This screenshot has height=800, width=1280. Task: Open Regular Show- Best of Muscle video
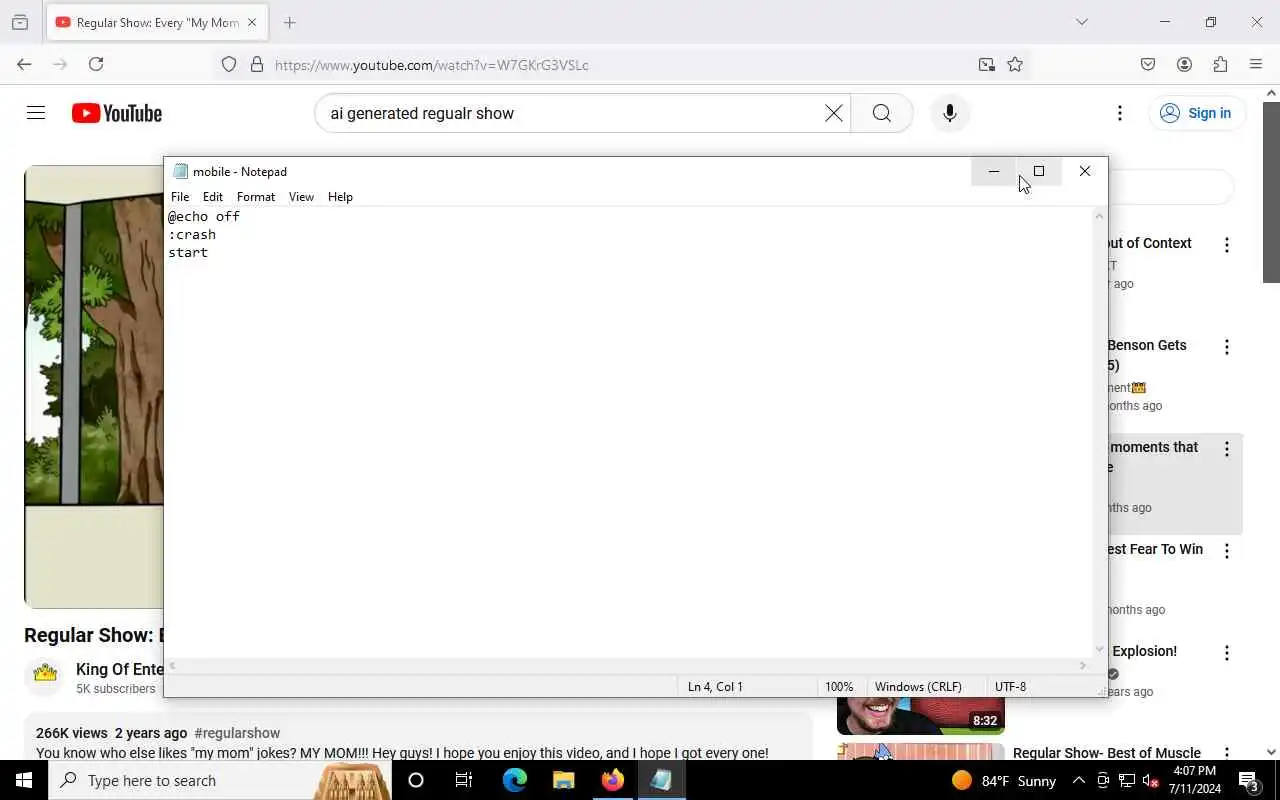[x=1107, y=753]
